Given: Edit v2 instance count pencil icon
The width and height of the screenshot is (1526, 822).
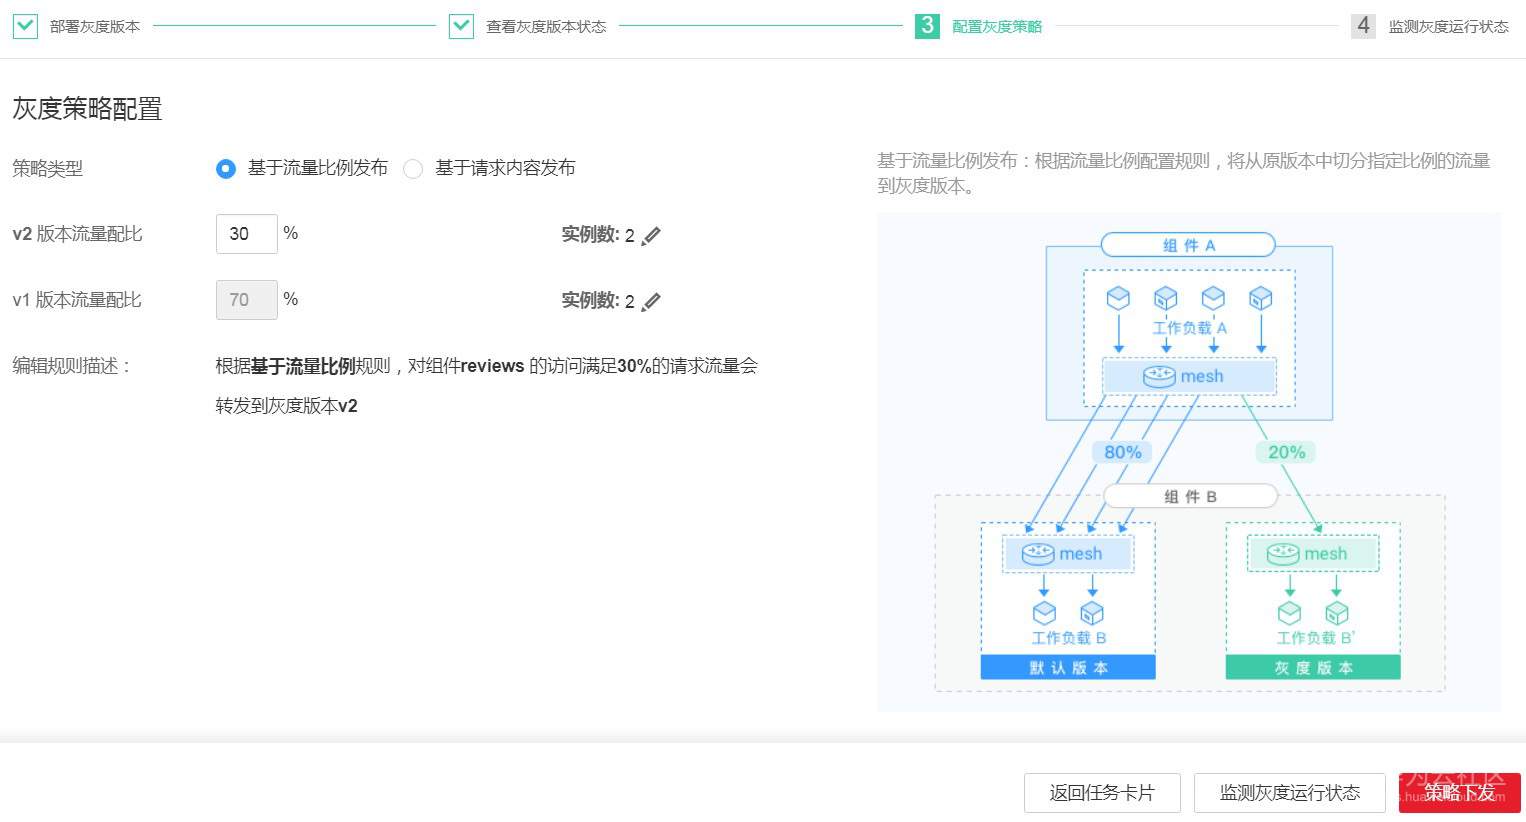Looking at the screenshot, I should [x=651, y=236].
